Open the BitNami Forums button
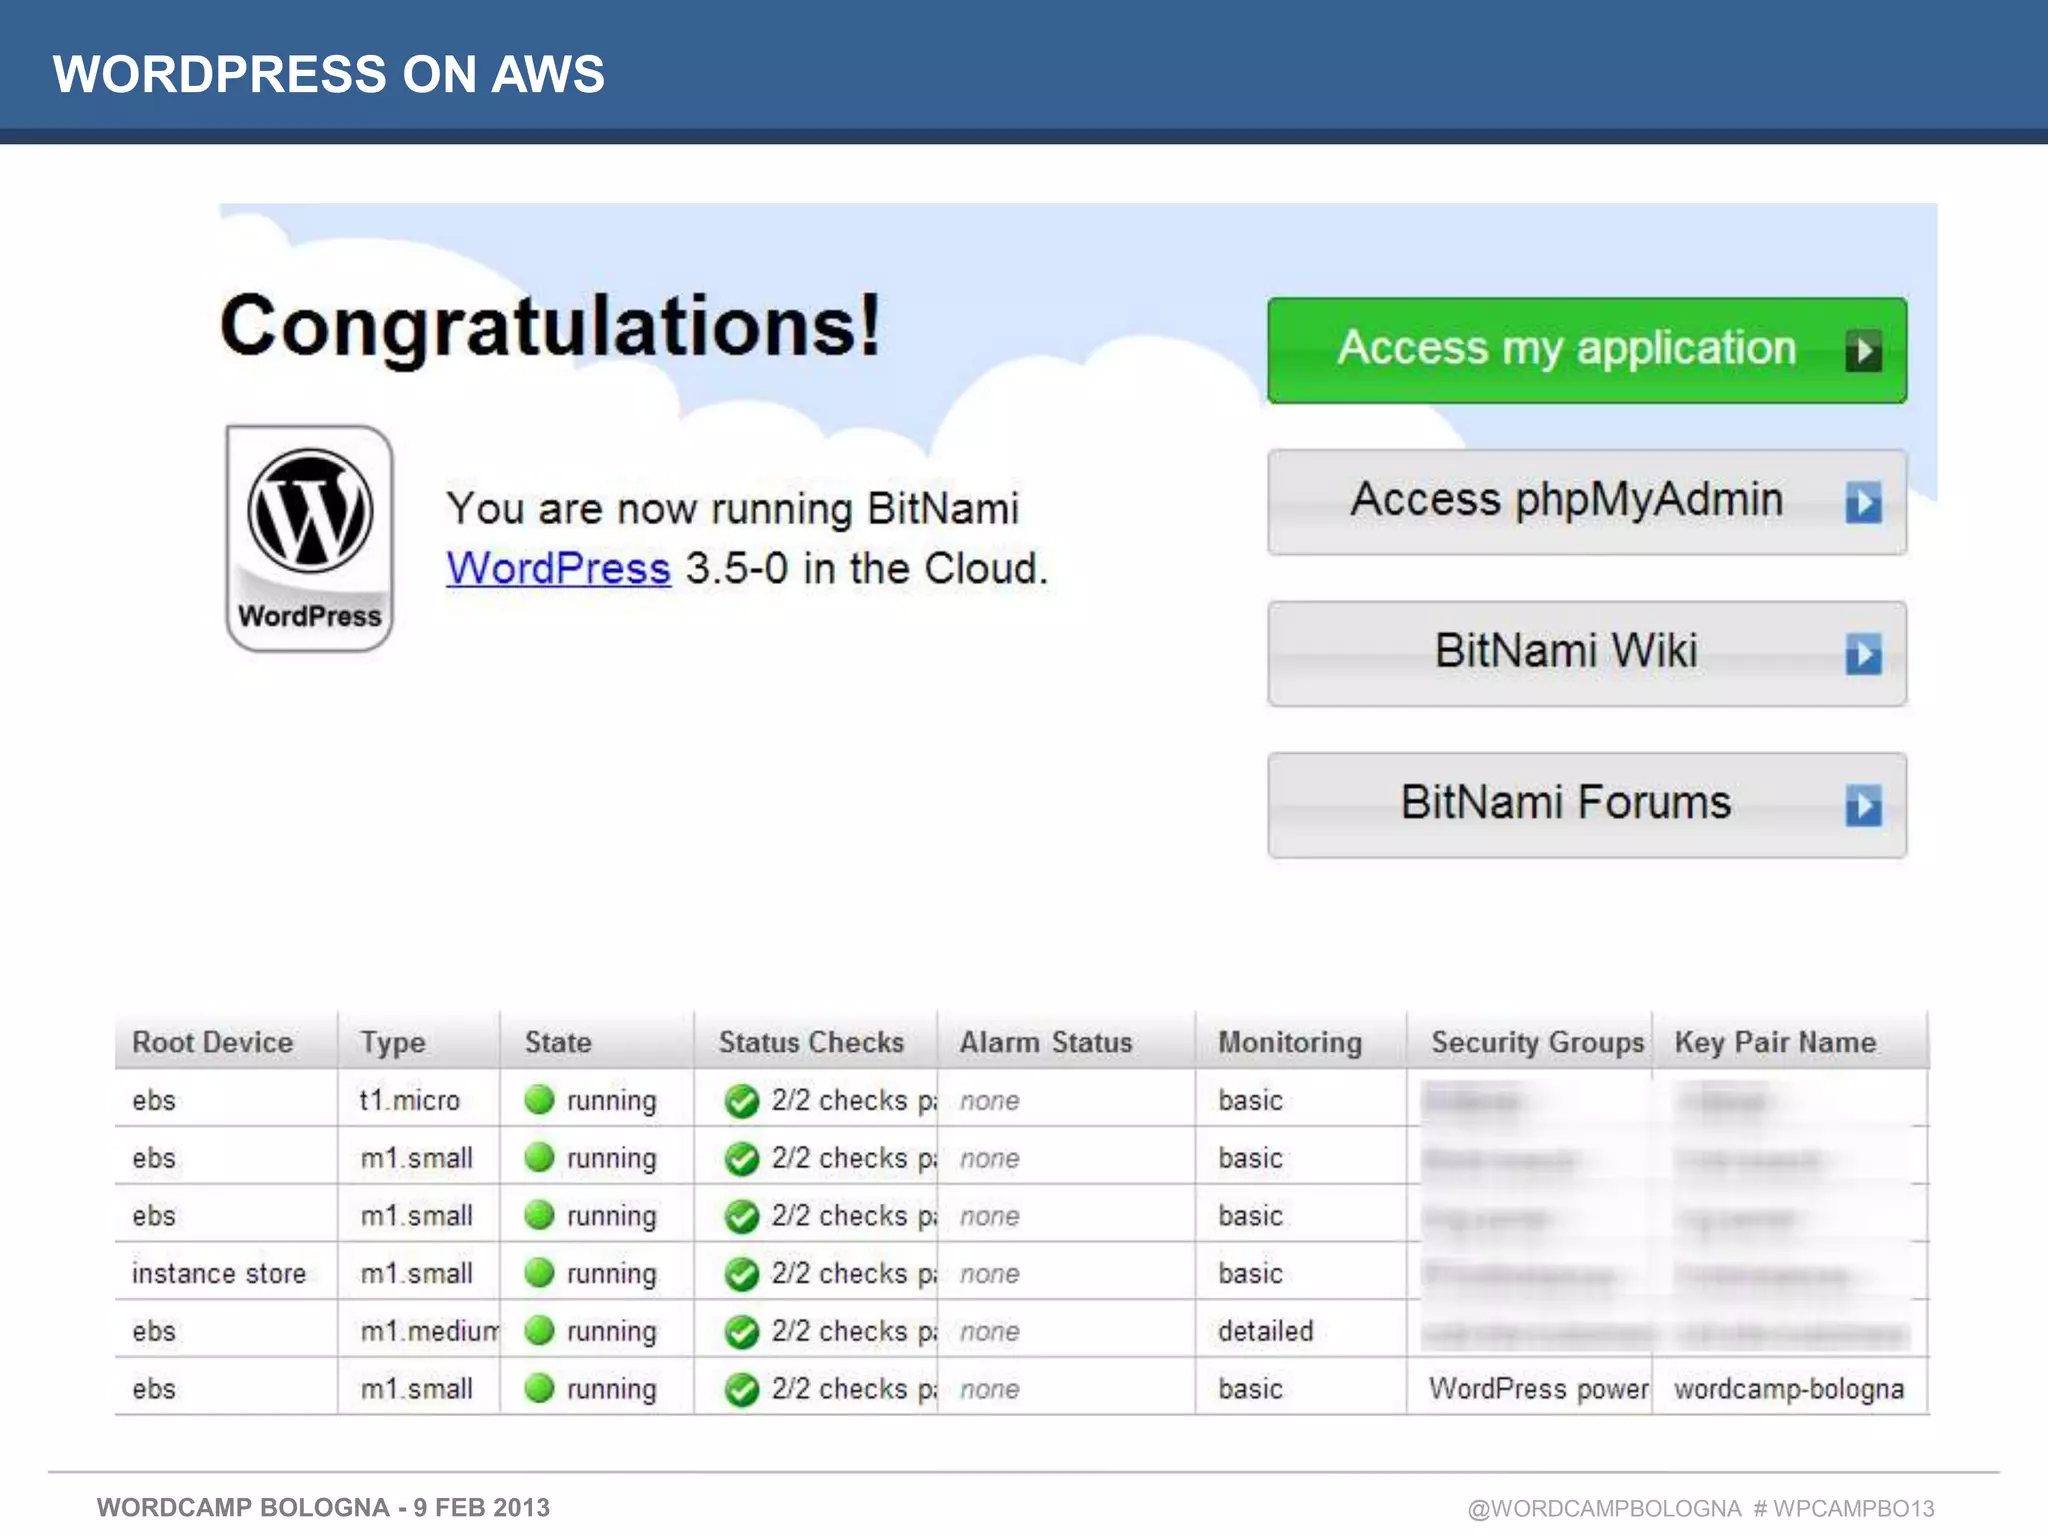 tap(1587, 805)
